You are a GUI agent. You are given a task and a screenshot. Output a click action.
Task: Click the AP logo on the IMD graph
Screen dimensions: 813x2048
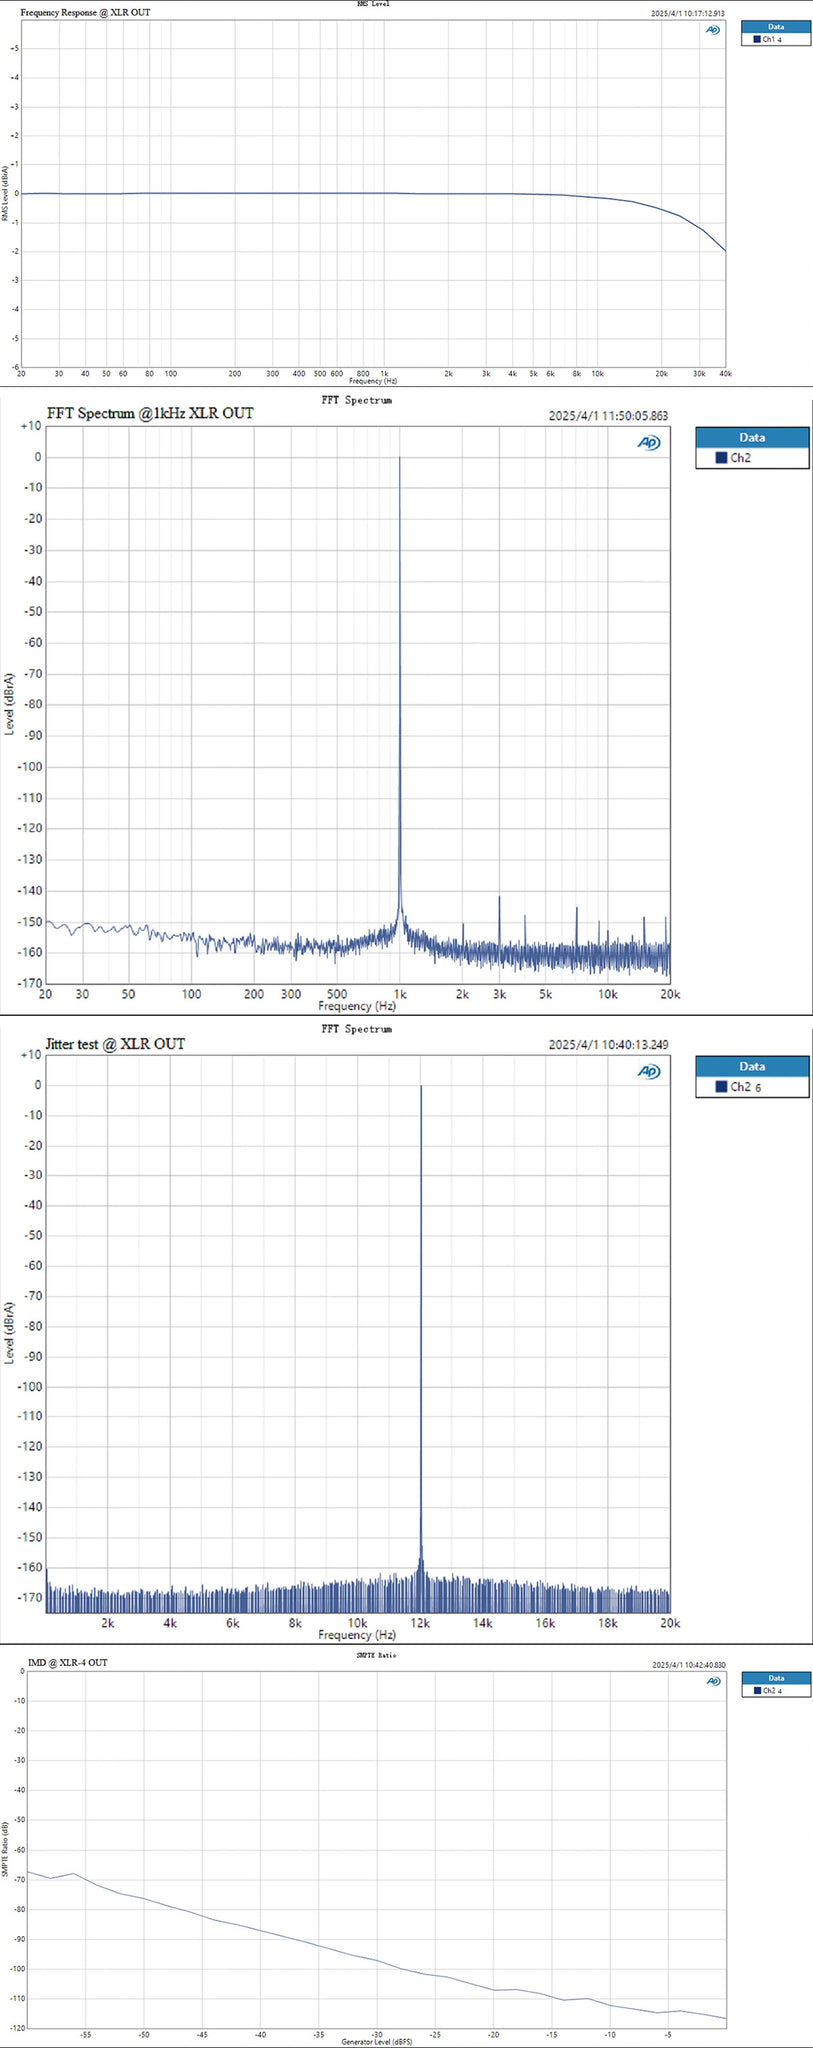[712, 1681]
